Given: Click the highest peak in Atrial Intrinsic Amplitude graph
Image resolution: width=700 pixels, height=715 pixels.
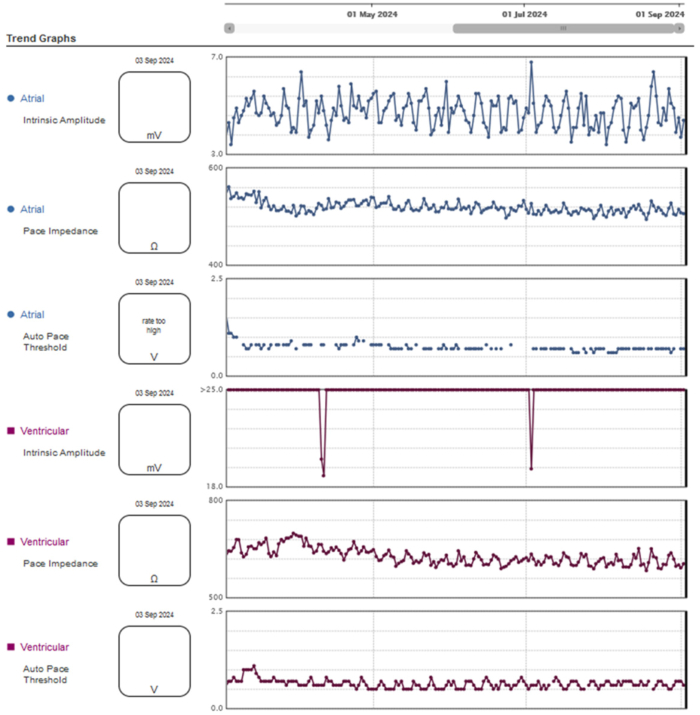Looking at the screenshot, I should coord(531,62).
